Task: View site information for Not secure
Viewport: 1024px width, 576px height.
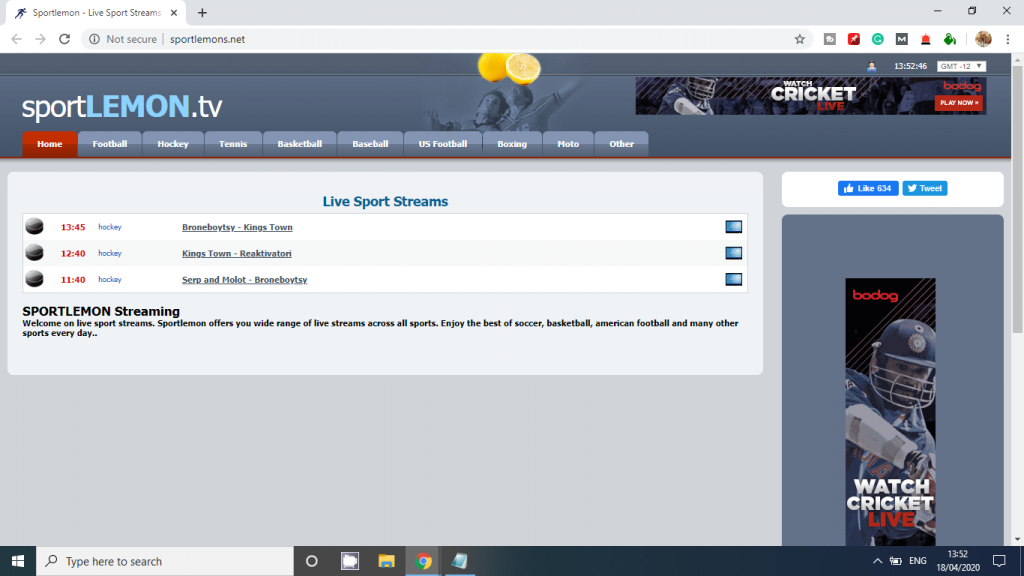Action: (123, 39)
